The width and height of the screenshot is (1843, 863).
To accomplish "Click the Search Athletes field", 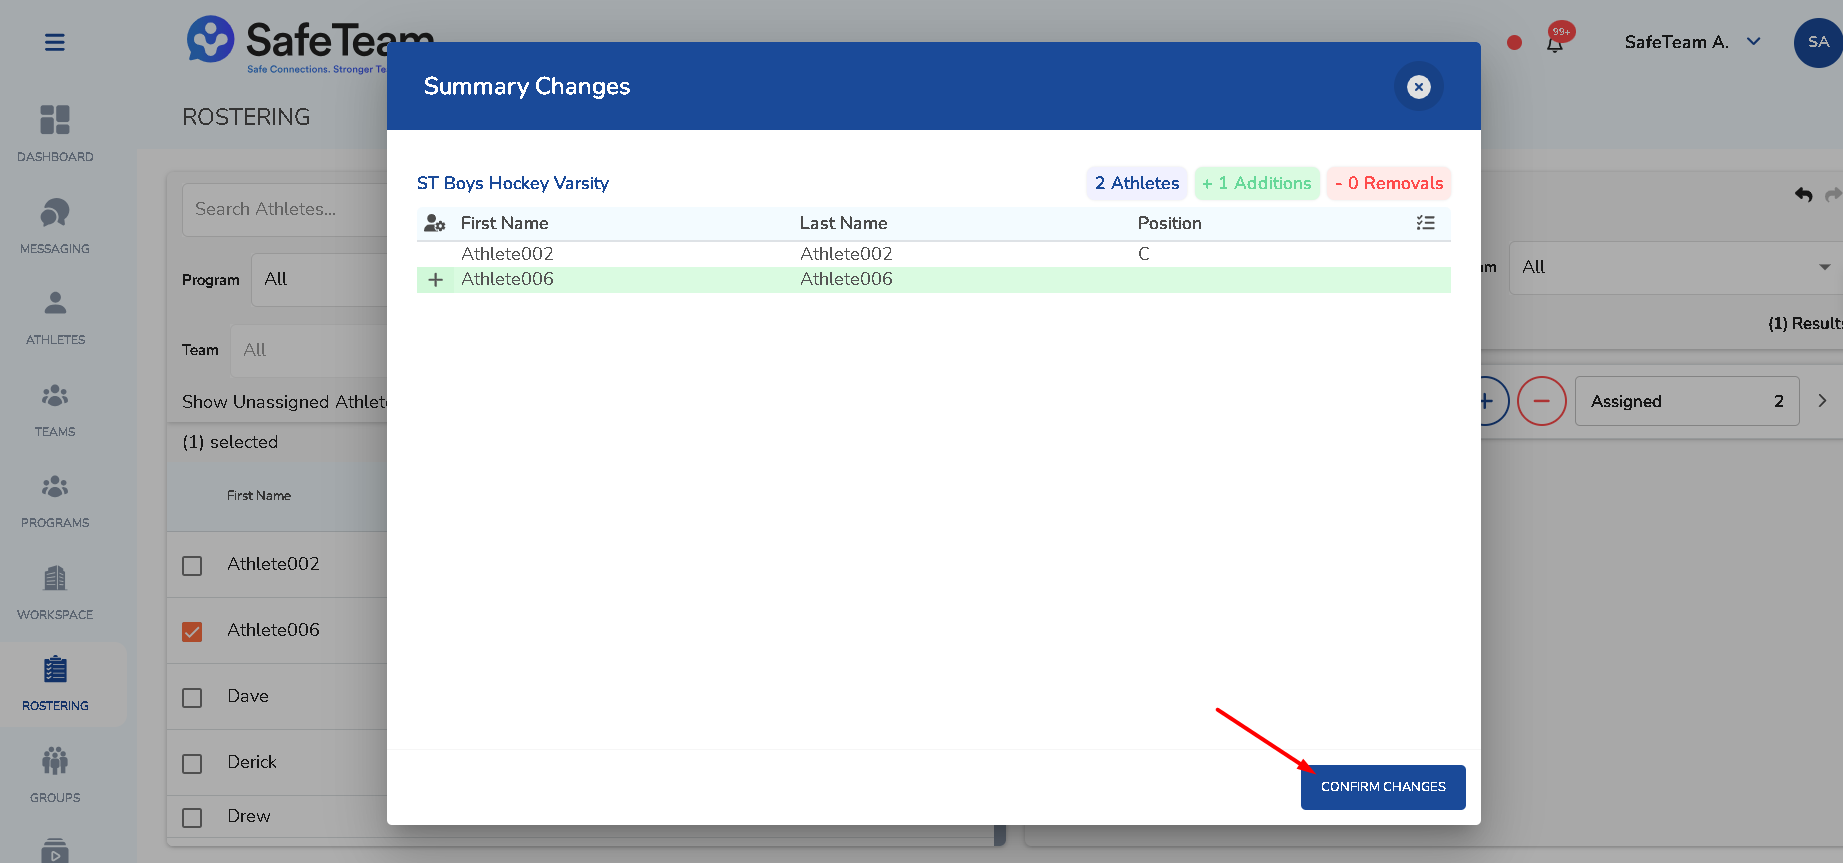I will (285, 209).
